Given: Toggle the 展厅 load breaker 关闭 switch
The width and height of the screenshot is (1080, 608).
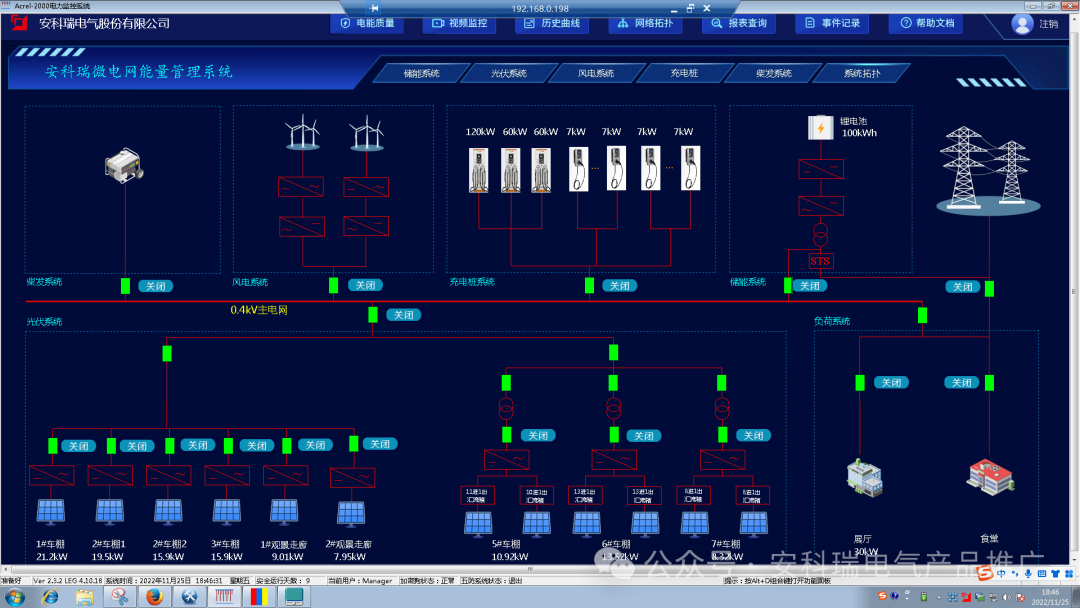Looking at the screenshot, I should coord(891,382).
